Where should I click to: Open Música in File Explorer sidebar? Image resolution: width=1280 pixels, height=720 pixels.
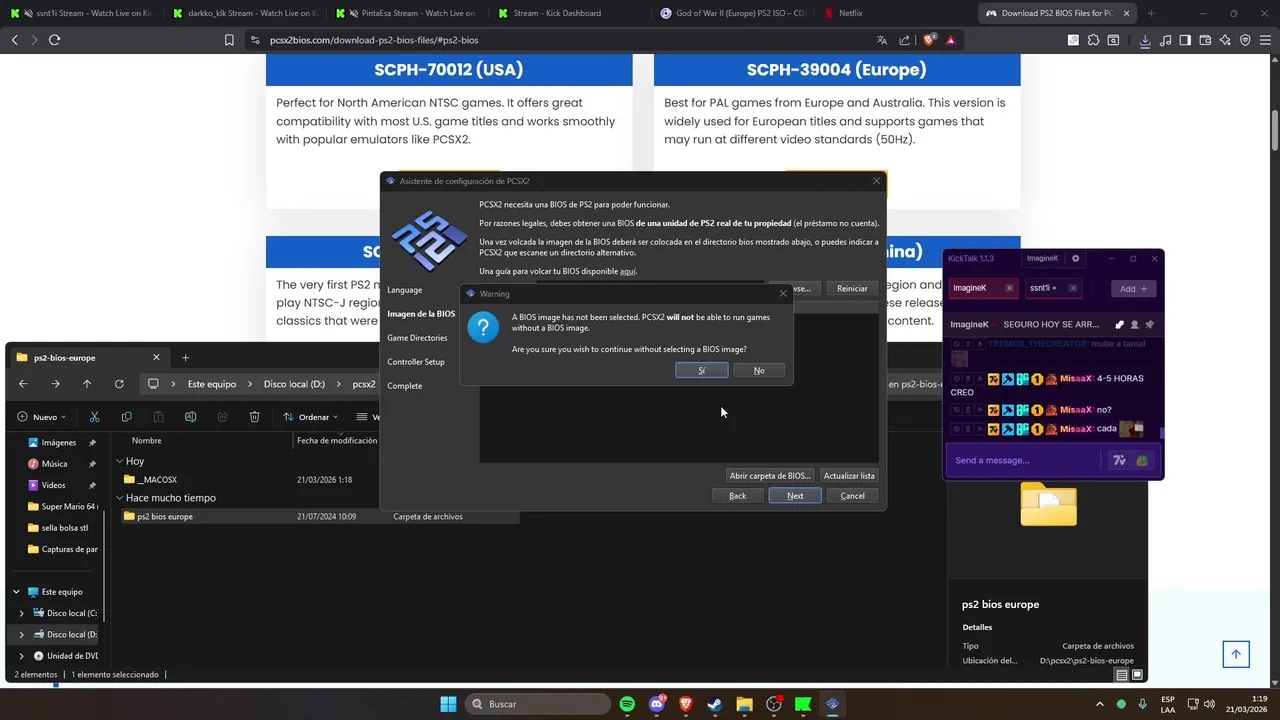point(54,464)
